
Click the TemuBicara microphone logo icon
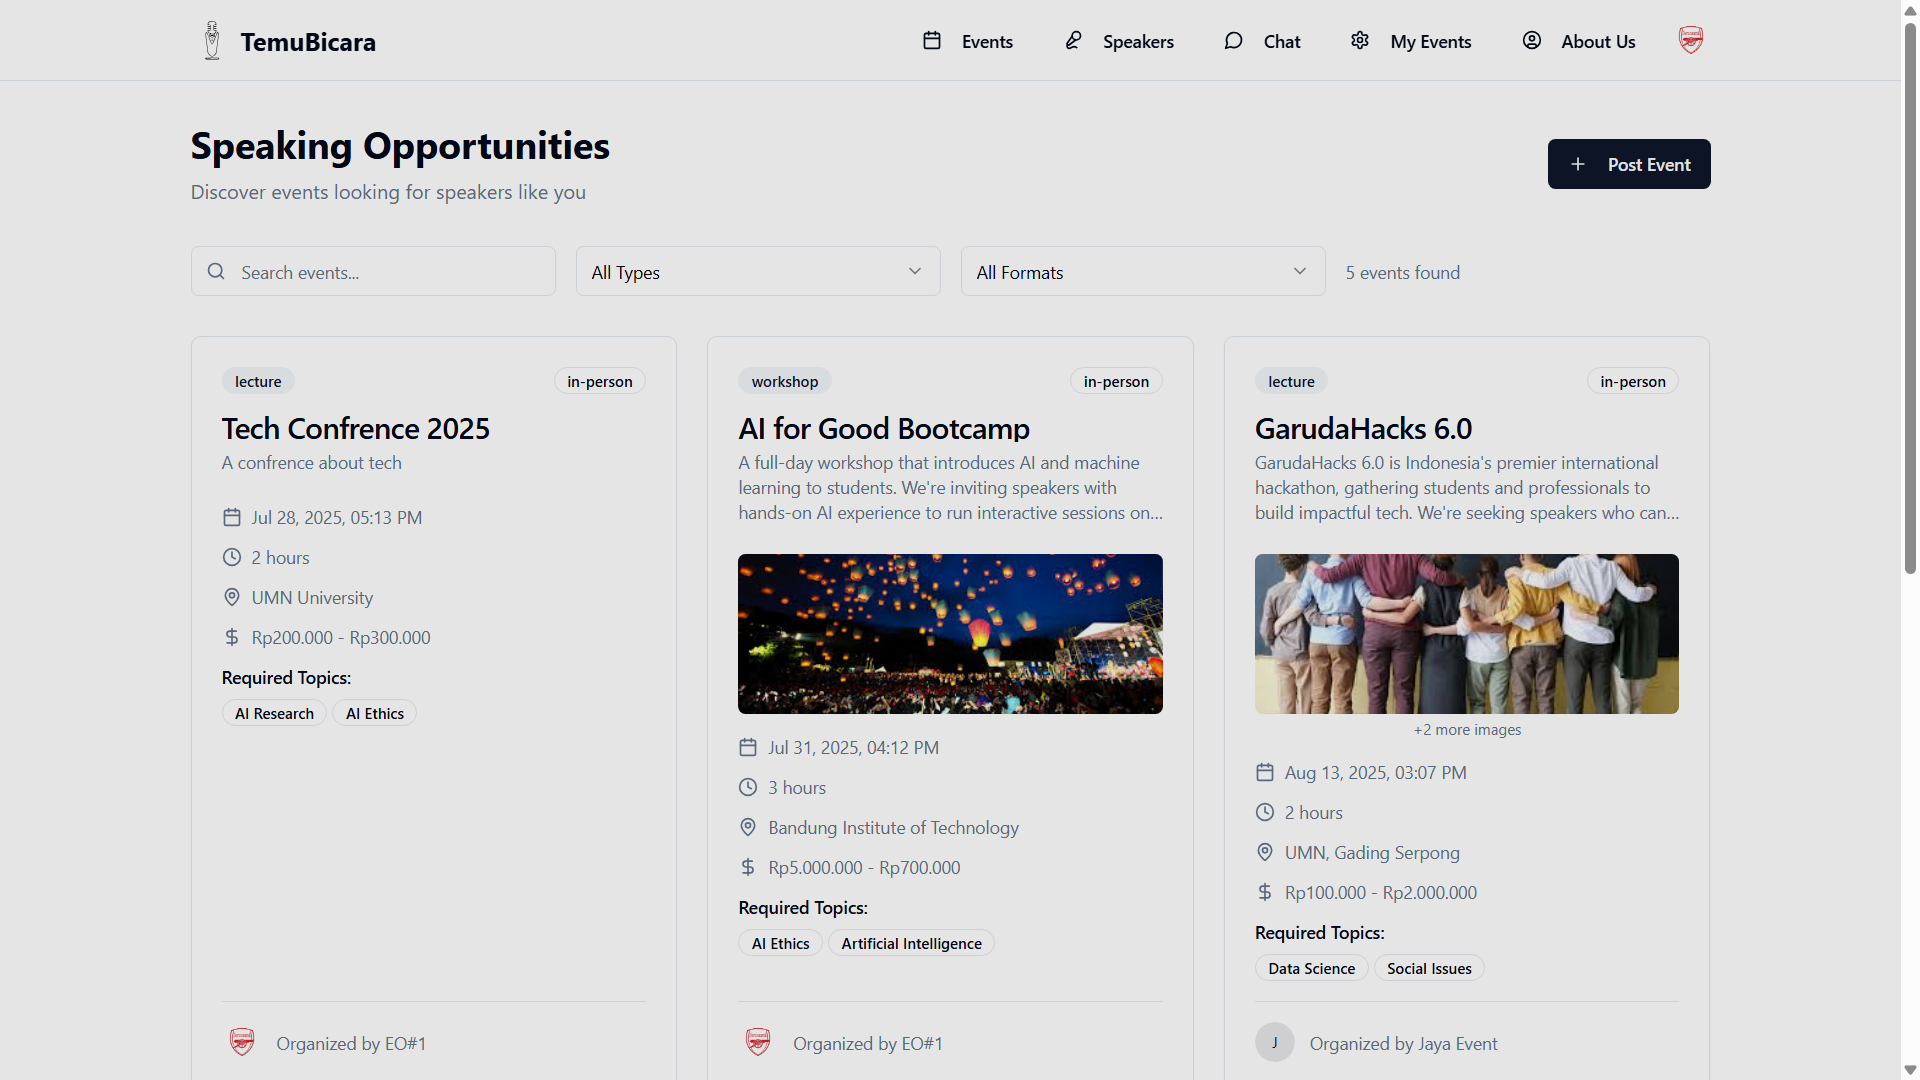pyautogui.click(x=212, y=41)
